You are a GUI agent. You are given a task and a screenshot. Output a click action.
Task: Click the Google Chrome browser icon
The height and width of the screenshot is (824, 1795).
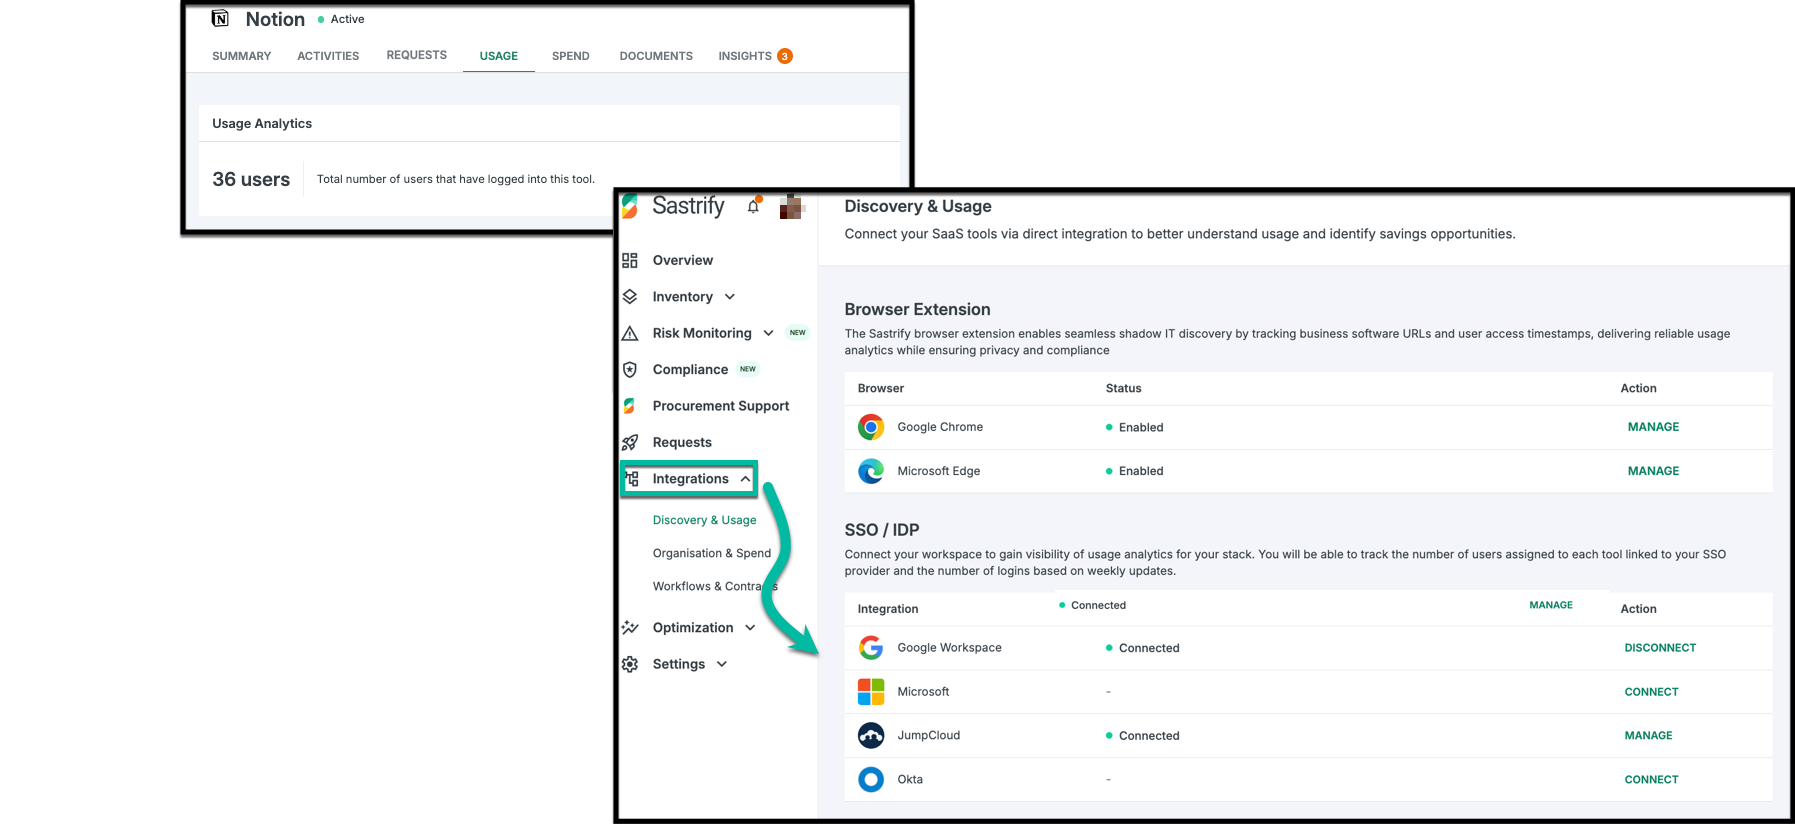pos(871,427)
